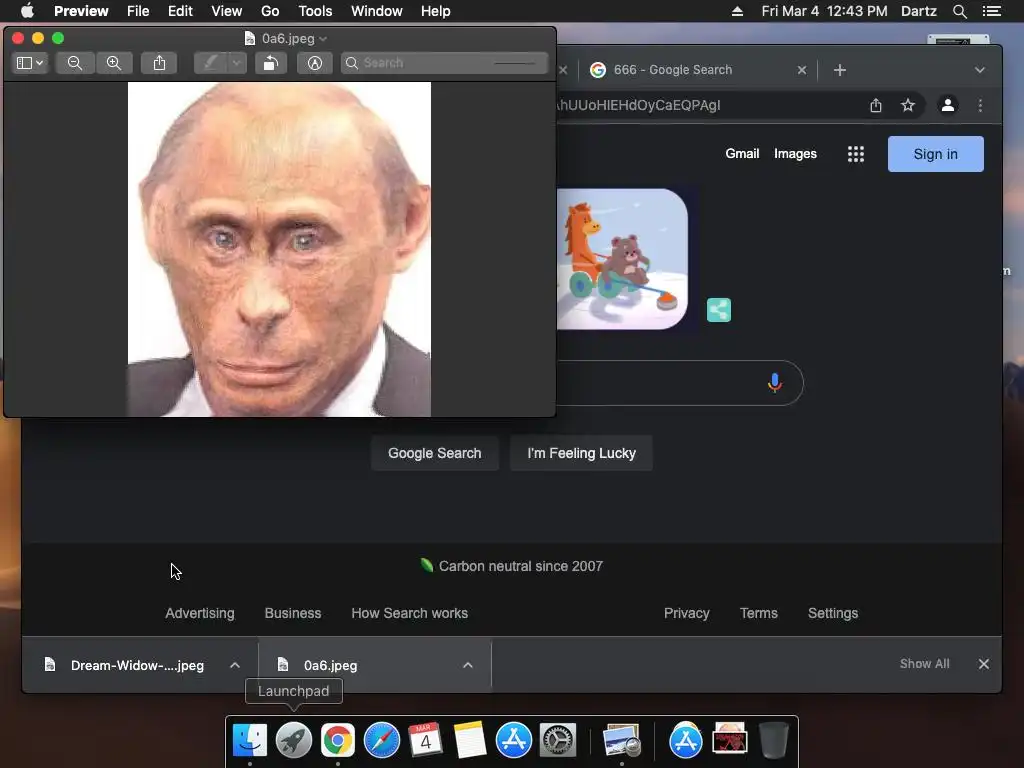Viewport: 1024px width, 768px height.
Task: Open the Help menu
Action: [435, 11]
